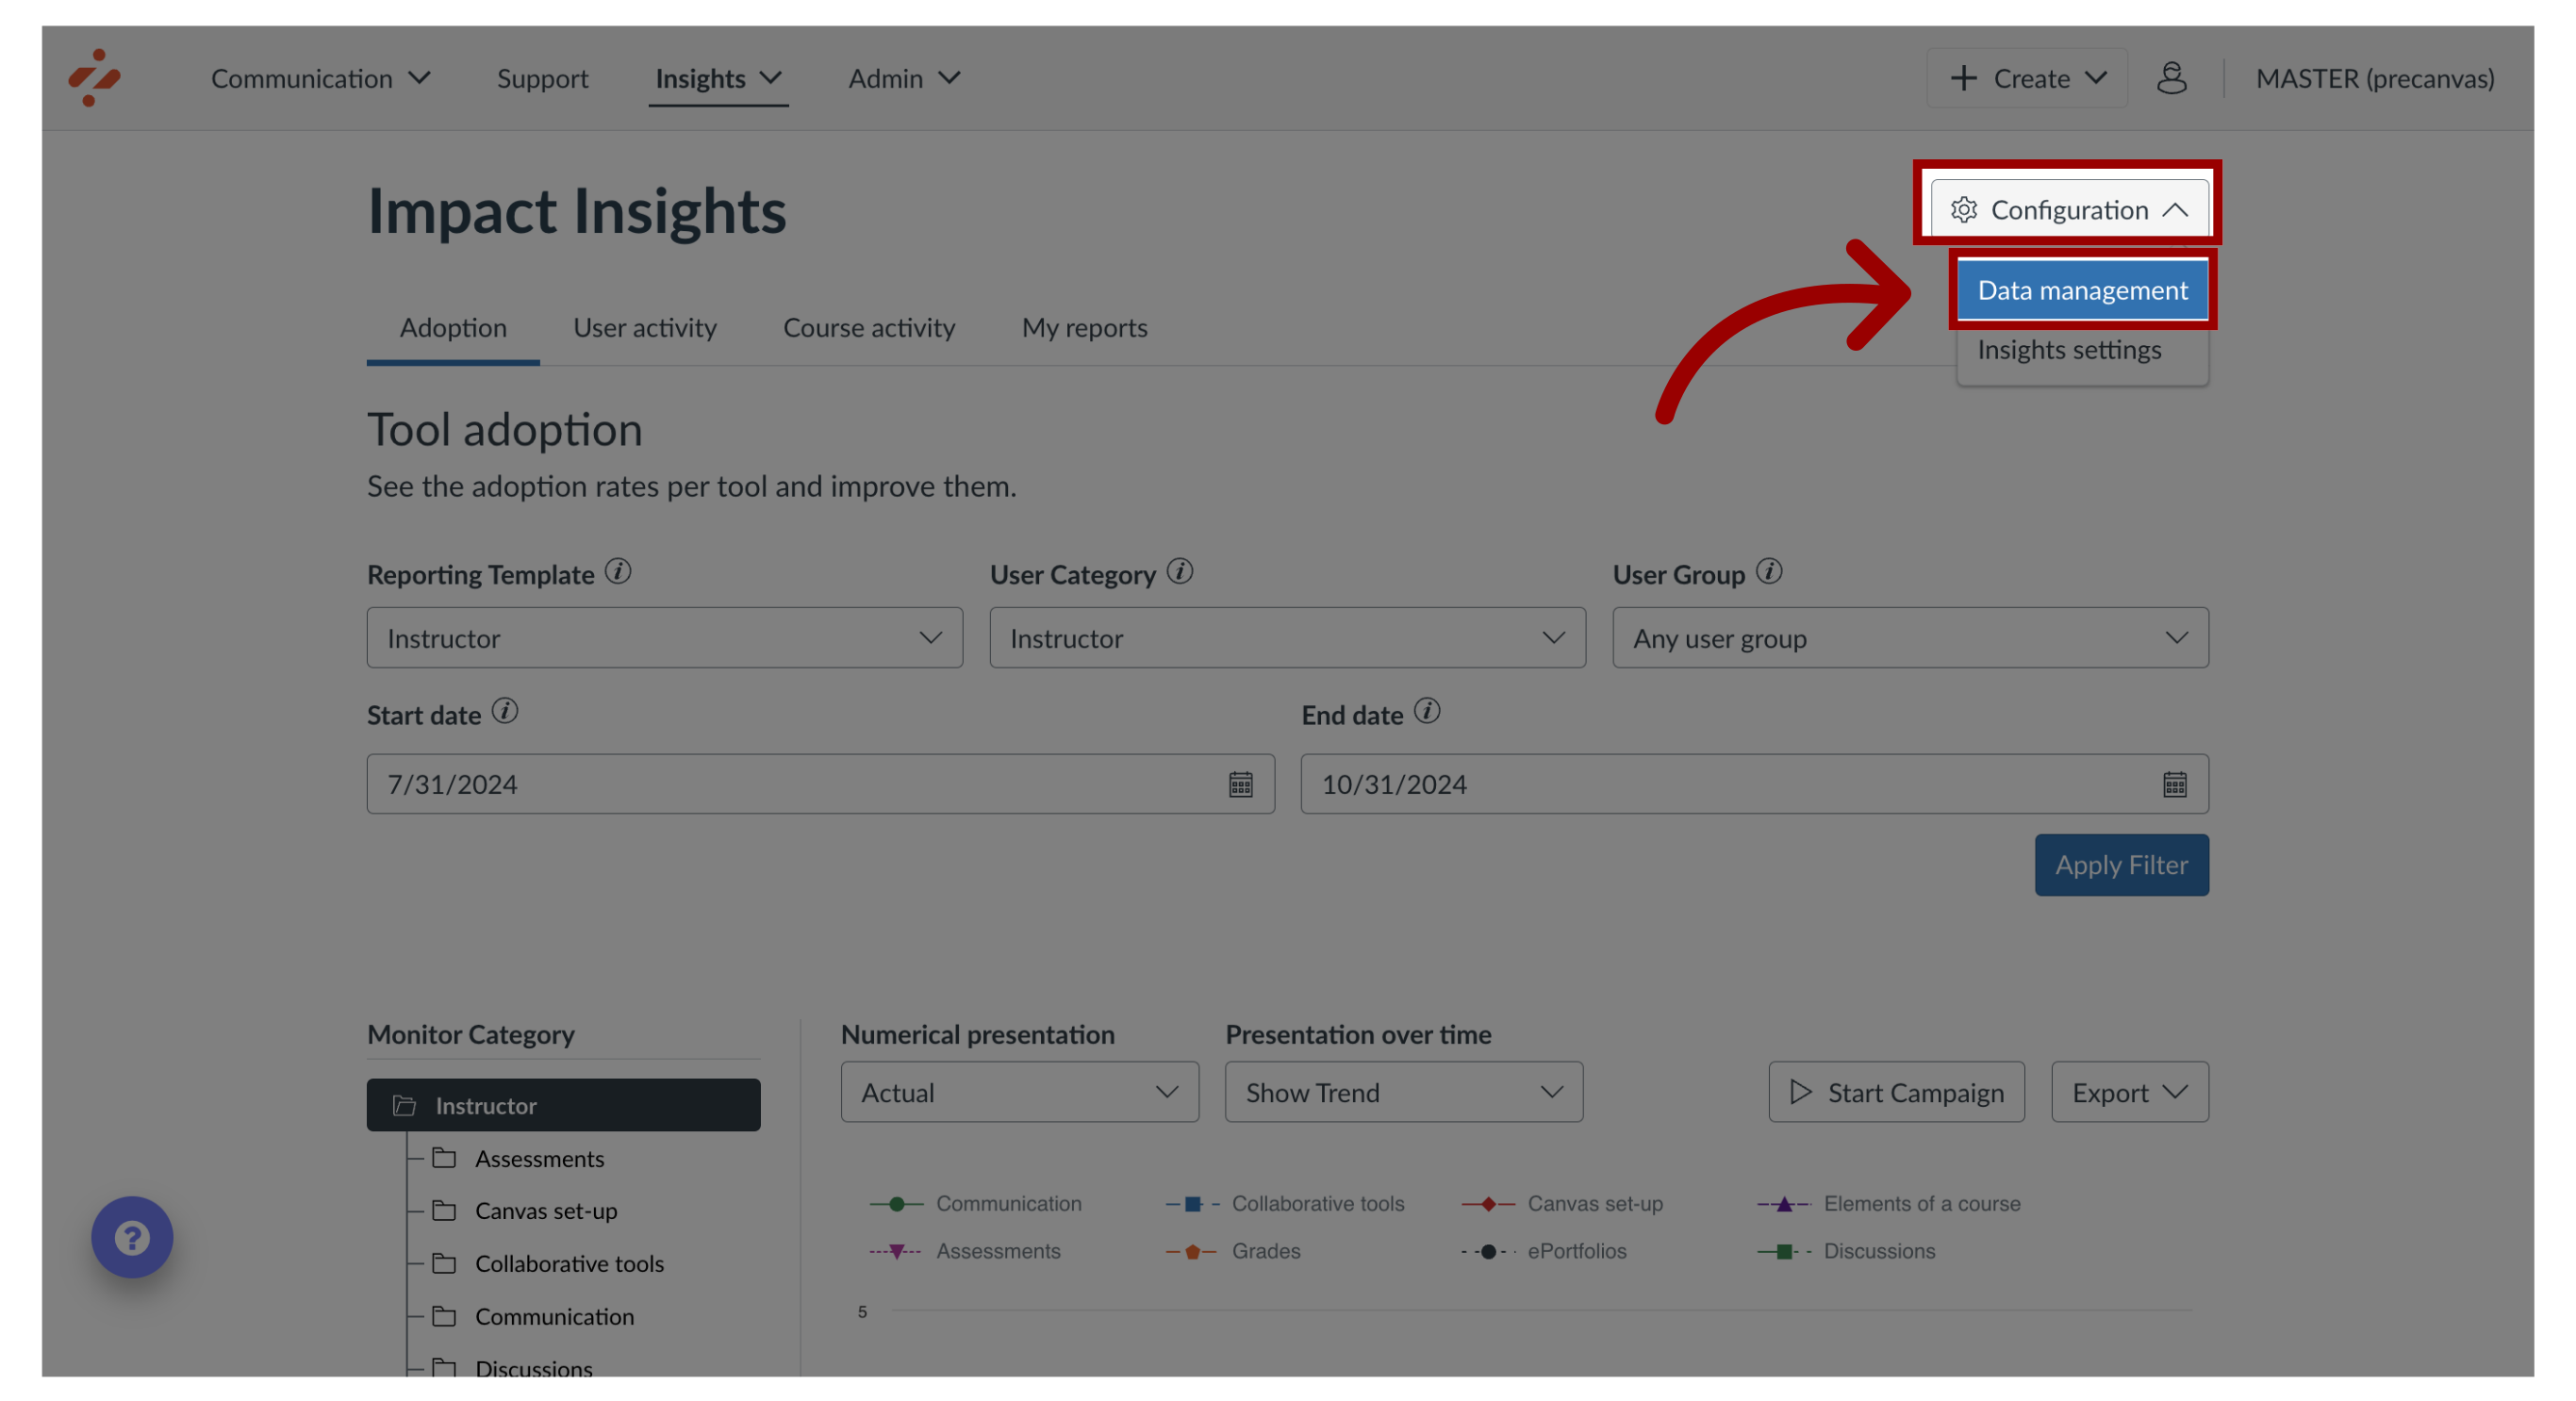Toggle Collaborative tools series in legend

tap(1285, 1203)
